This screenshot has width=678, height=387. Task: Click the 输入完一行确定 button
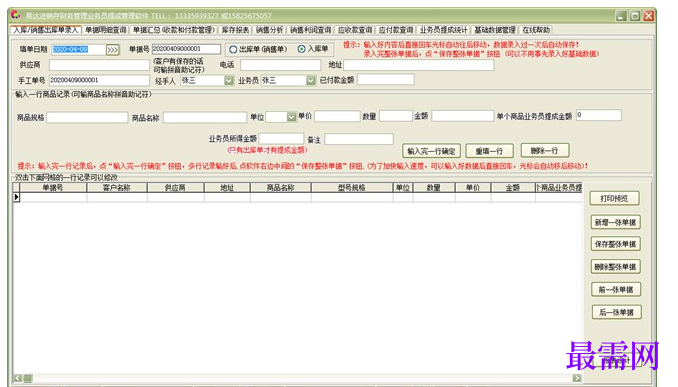click(431, 151)
